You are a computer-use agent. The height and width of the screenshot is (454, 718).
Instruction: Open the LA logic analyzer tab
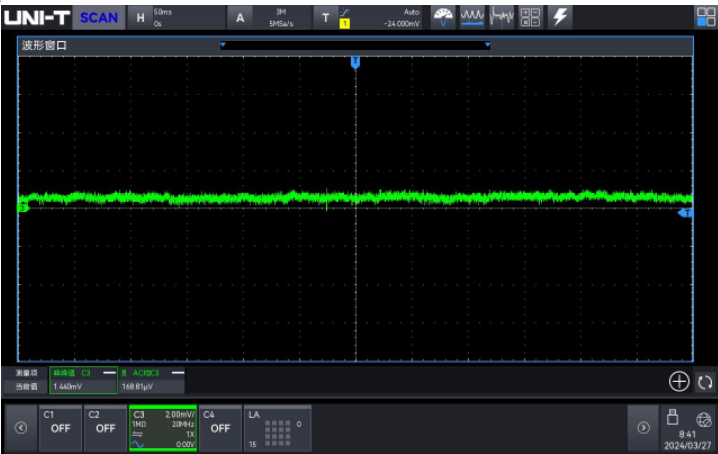(x=277, y=427)
